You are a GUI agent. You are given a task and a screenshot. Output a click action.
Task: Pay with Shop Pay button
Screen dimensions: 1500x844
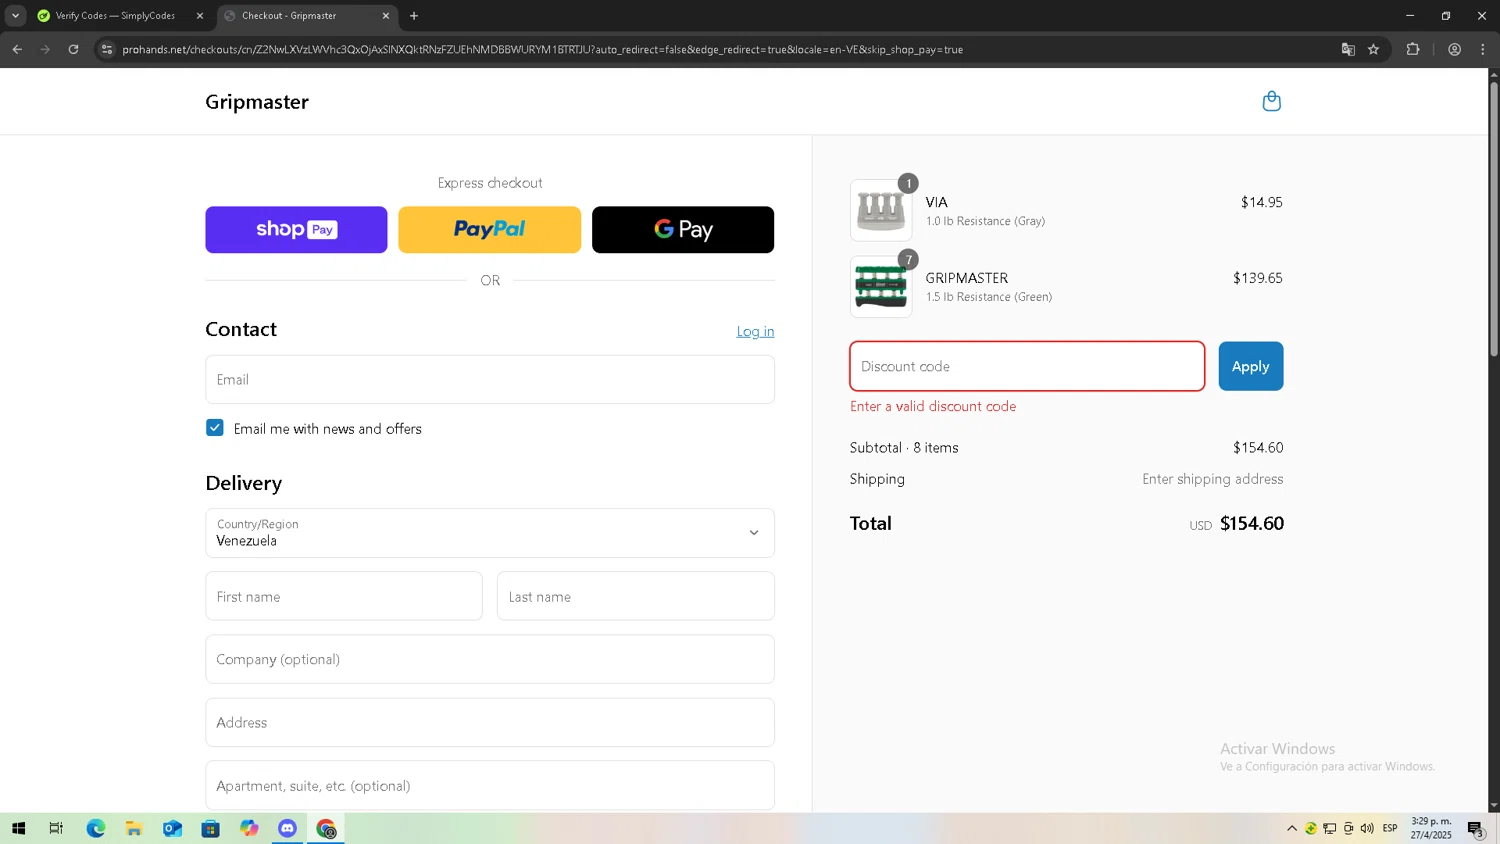coord(296,229)
